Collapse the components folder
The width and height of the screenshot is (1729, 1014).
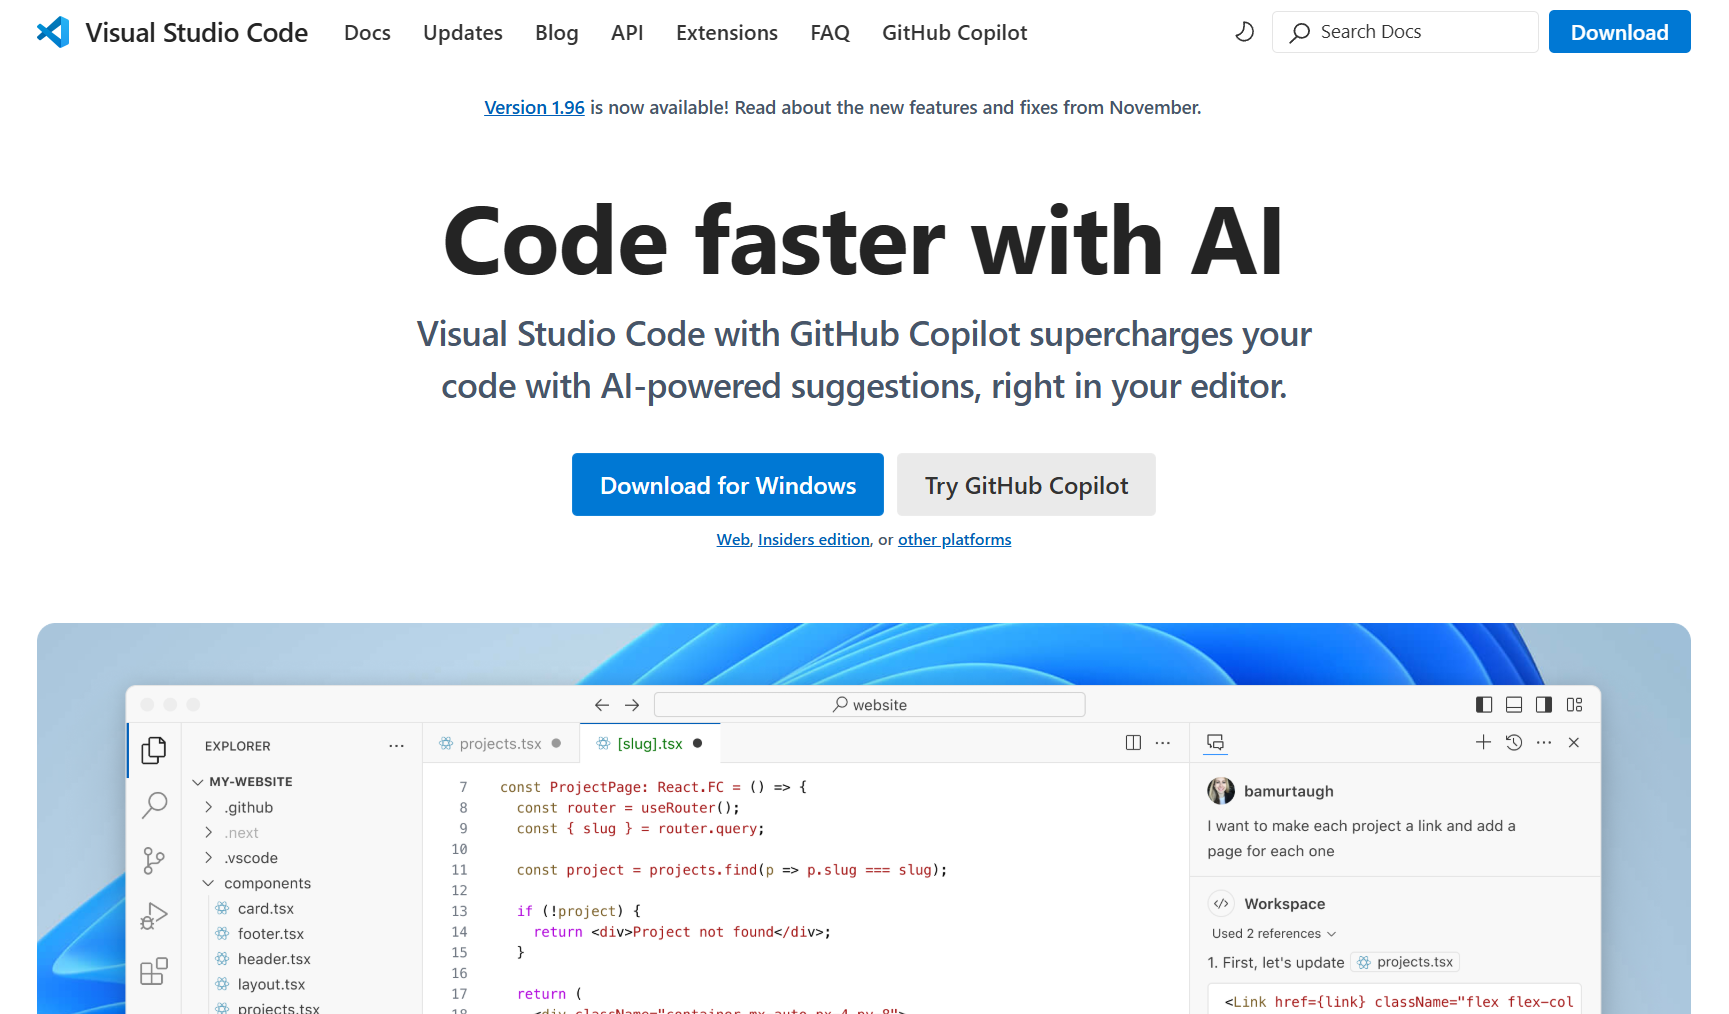click(x=208, y=883)
